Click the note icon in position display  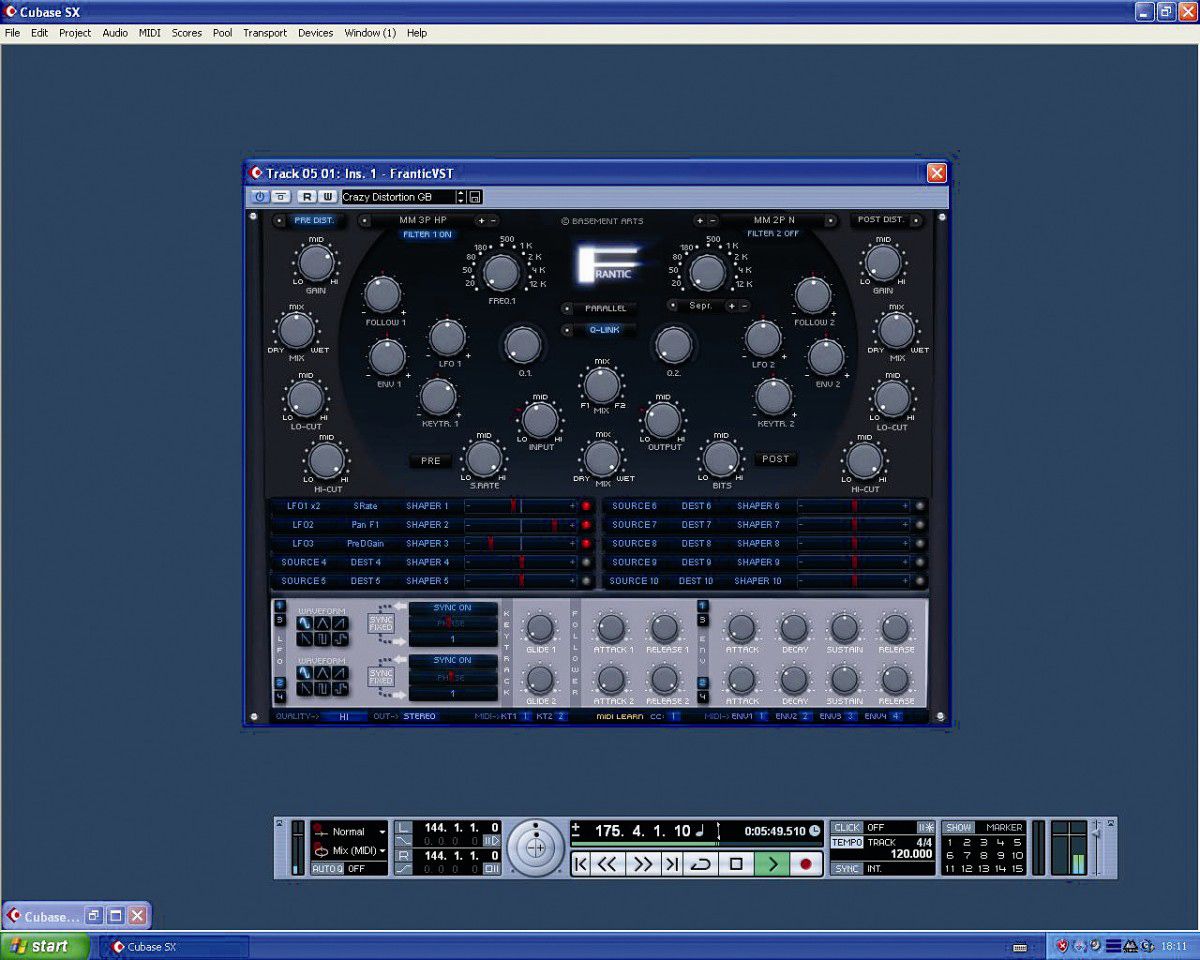click(x=700, y=830)
